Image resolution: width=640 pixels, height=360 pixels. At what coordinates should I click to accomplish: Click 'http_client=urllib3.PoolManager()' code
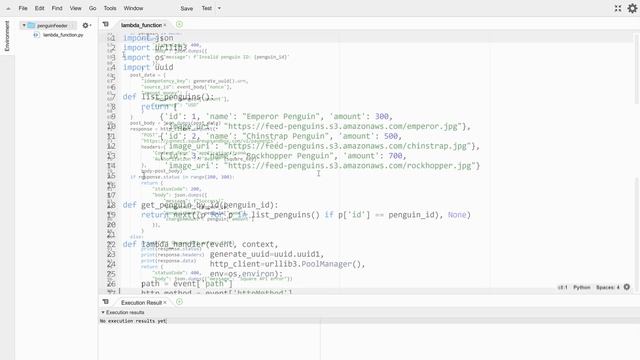[x=287, y=264]
